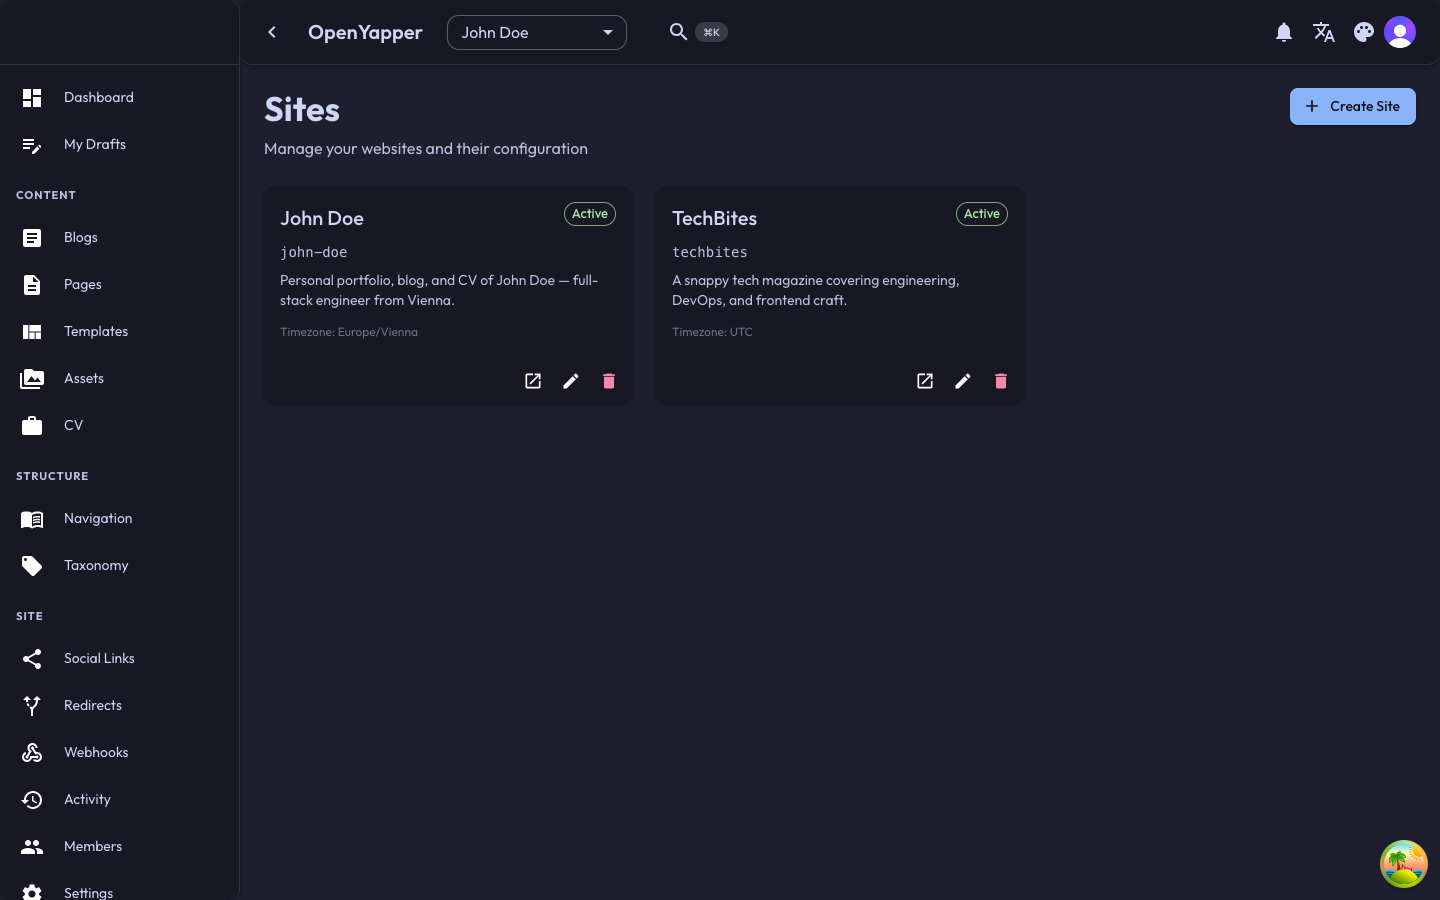Delete the TechBites site
This screenshot has width=1440, height=900.
(x=1000, y=381)
